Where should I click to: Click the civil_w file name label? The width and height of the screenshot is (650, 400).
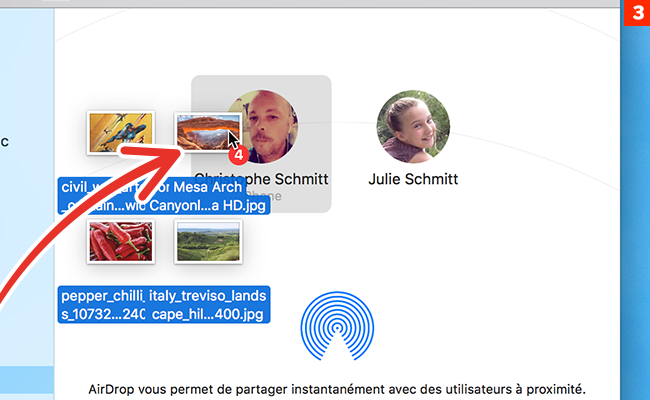point(87,188)
